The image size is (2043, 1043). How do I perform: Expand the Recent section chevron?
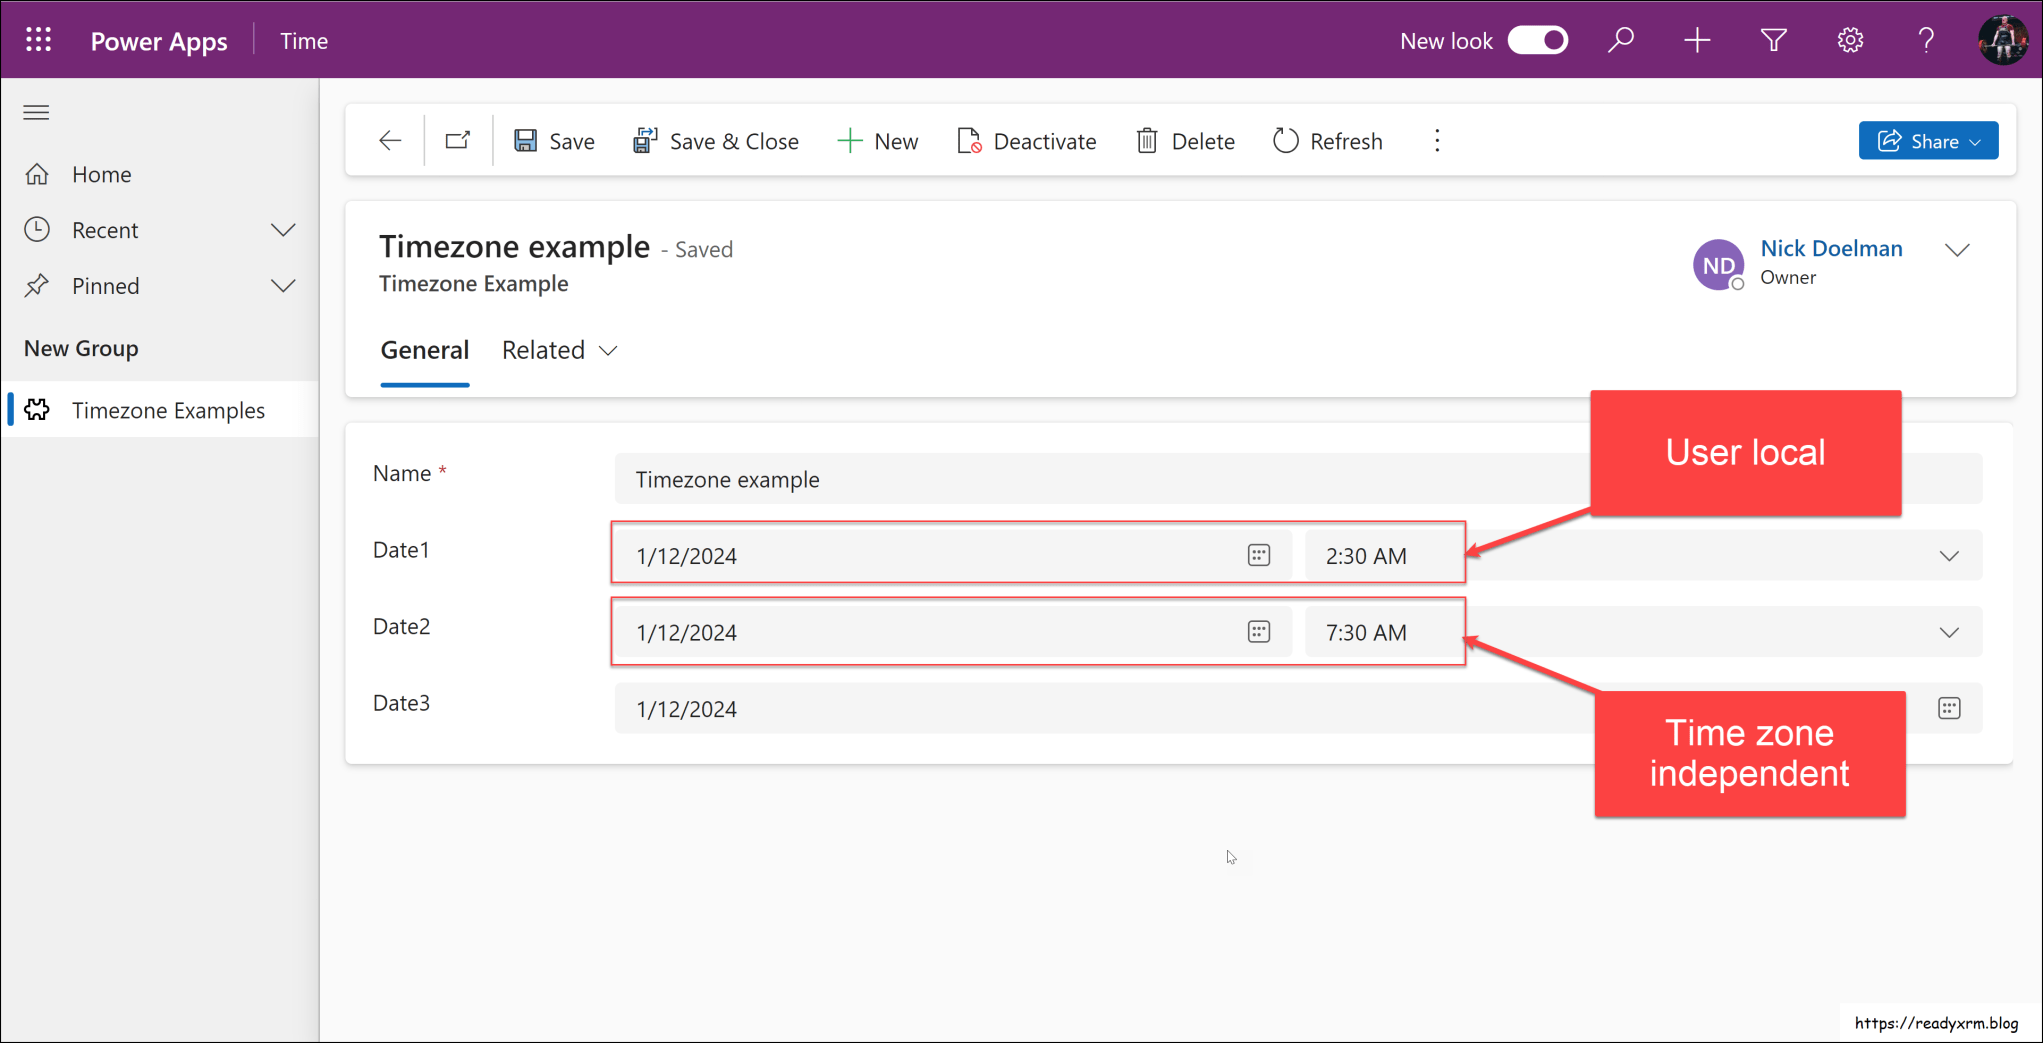click(x=283, y=229)
